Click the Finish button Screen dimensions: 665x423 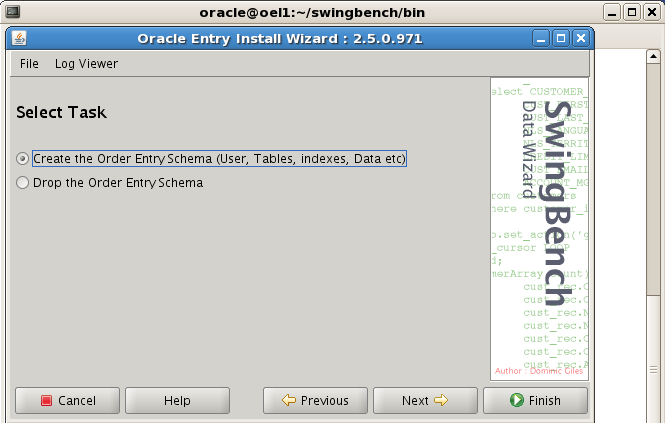pyautogui.click(x=535, y=401)
